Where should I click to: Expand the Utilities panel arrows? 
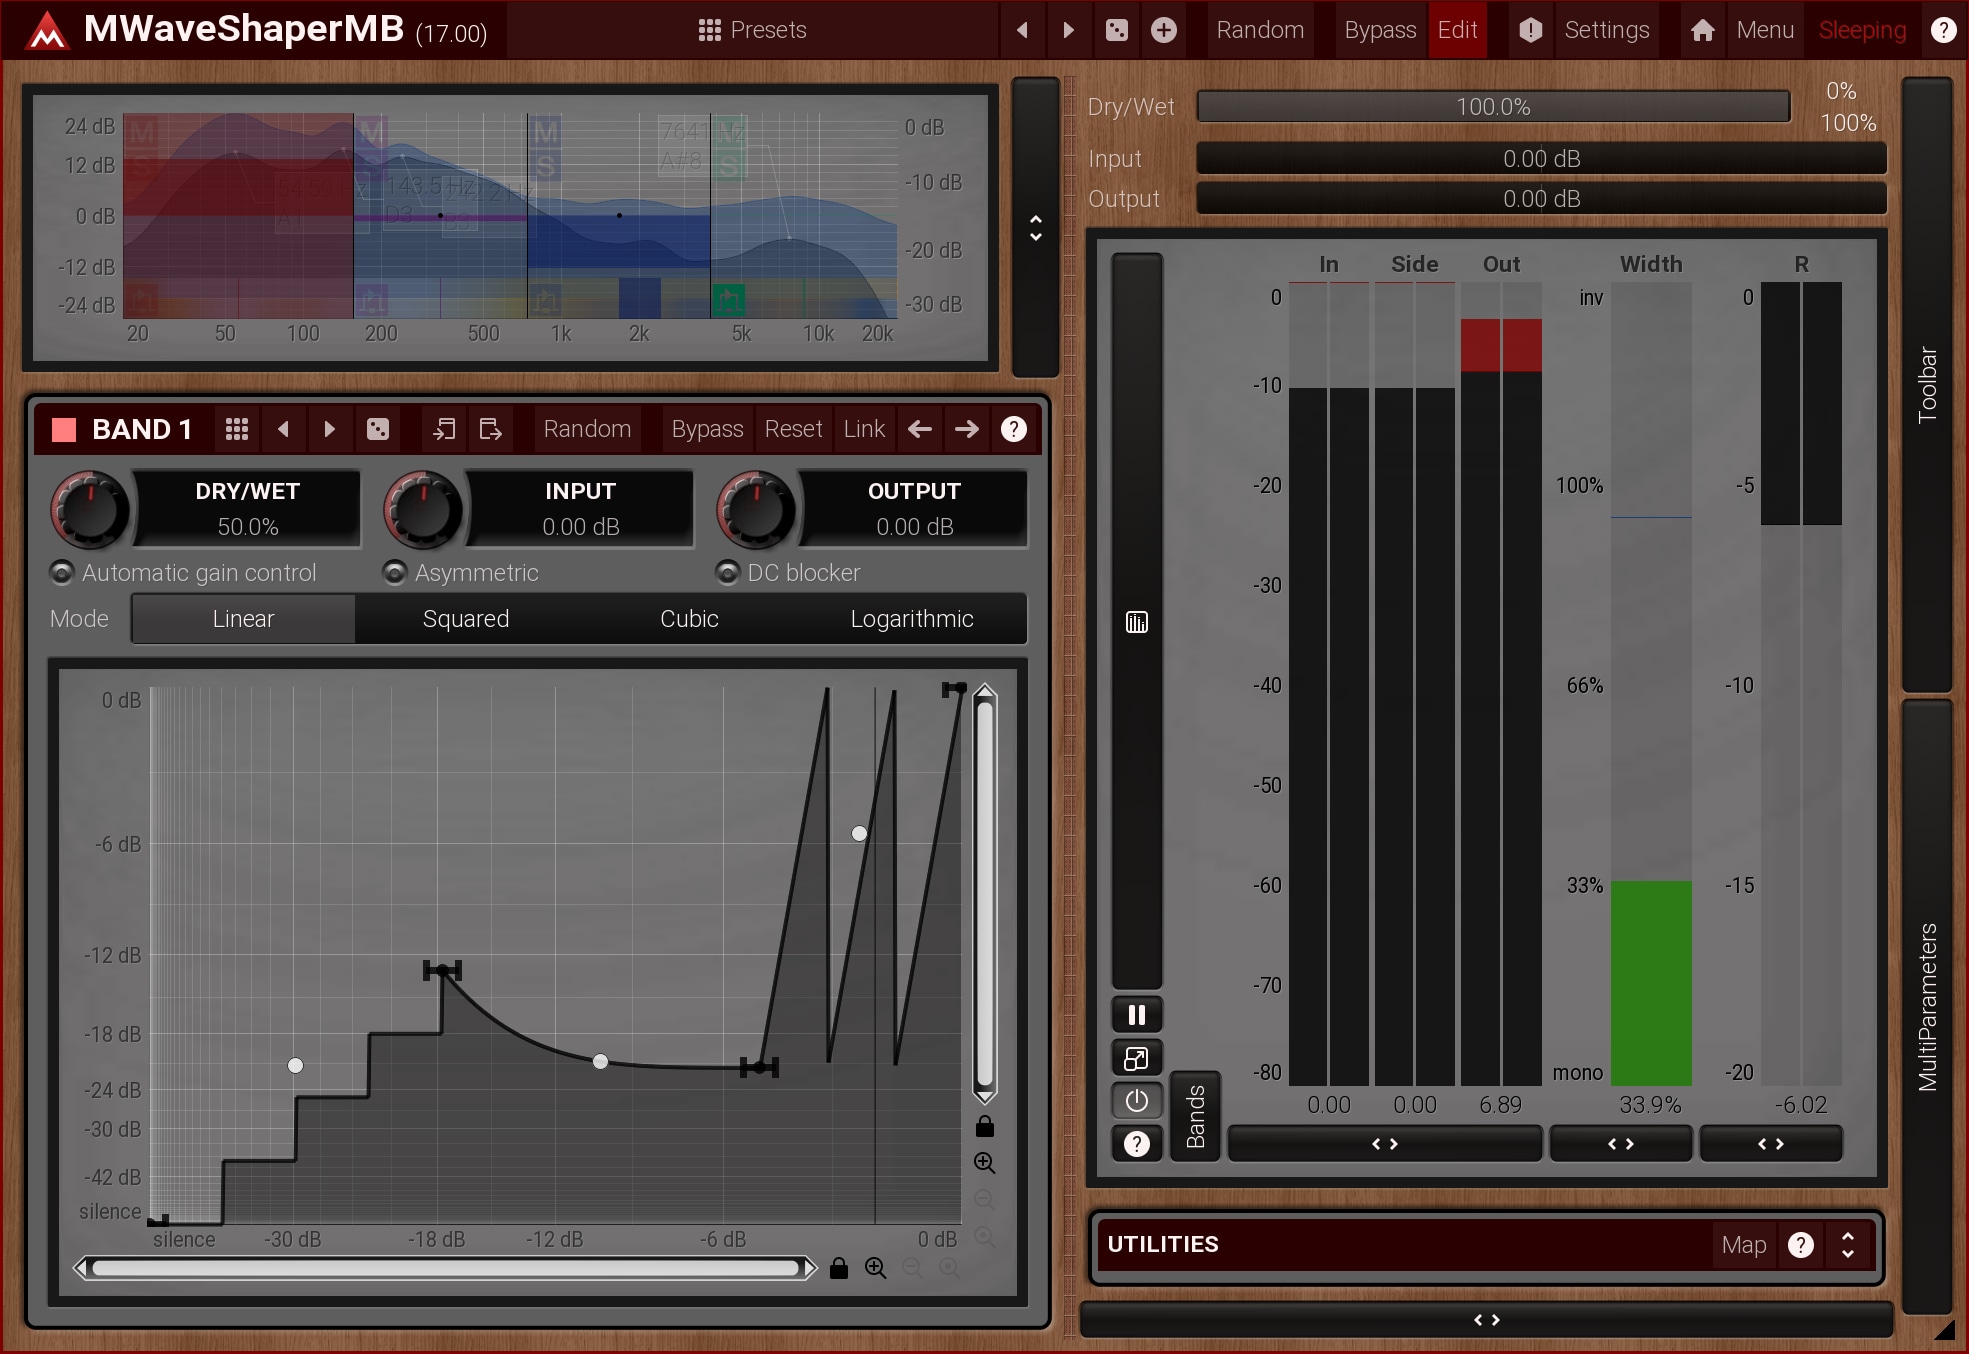tap(1847, 1244)
